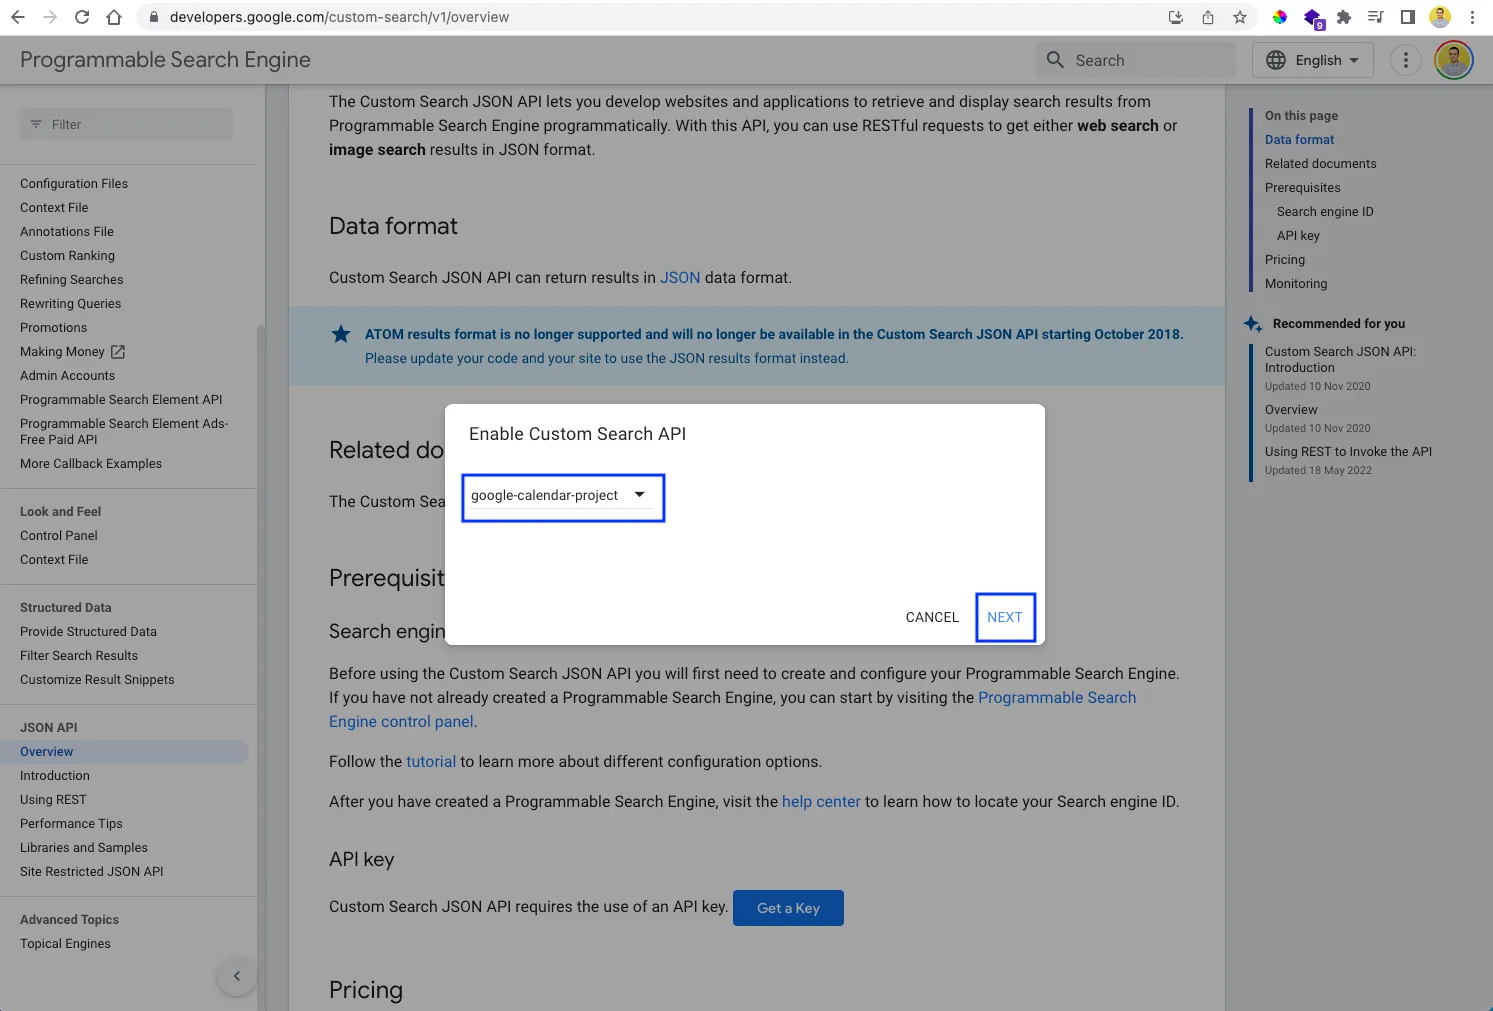The width and height of the screenshot is (1493, 1011).
Task: Open Admin Accounts in sidebar
Action: click(67, 376)
